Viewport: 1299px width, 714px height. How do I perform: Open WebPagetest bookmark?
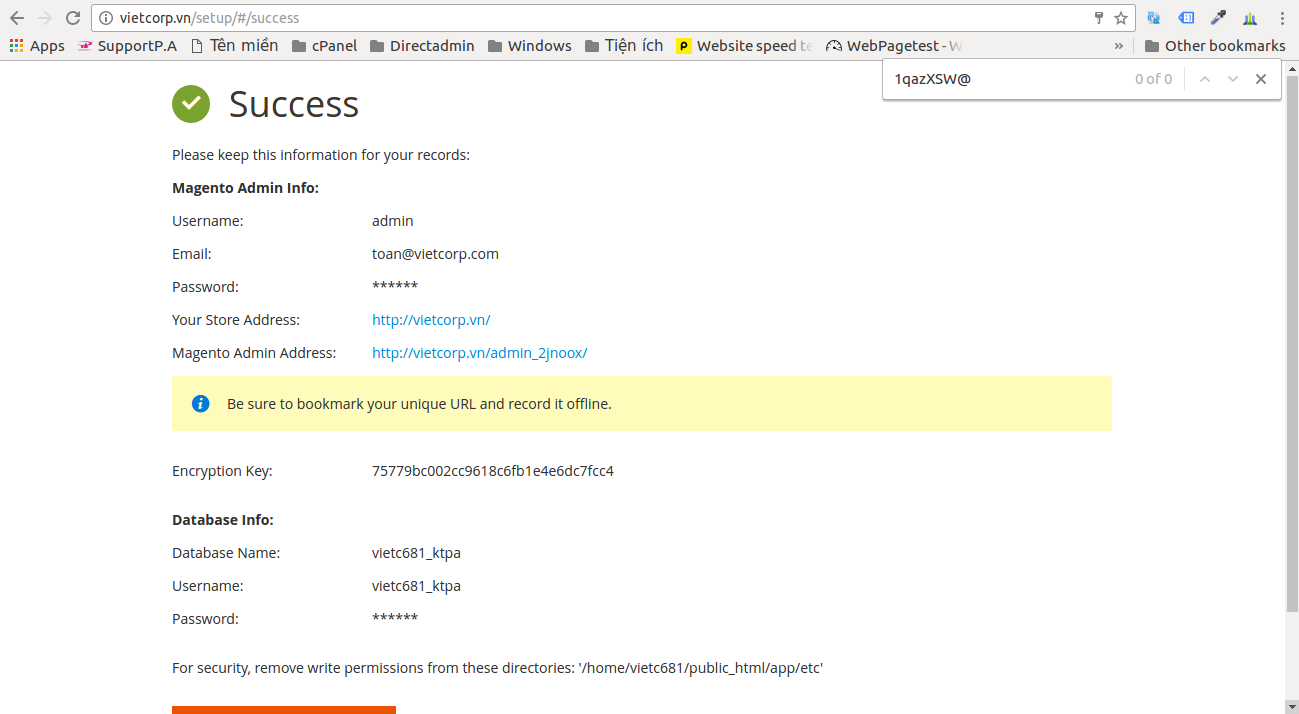point(894,46)
